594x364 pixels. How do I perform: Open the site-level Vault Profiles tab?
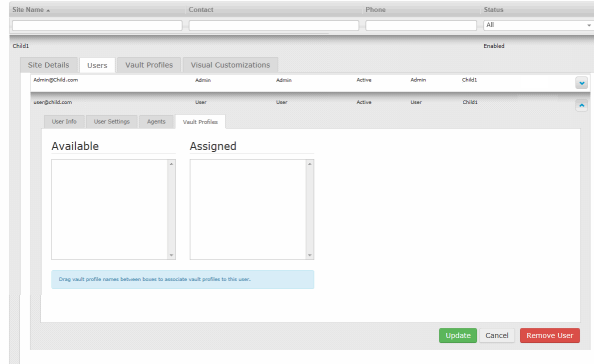tap(149, 65)
